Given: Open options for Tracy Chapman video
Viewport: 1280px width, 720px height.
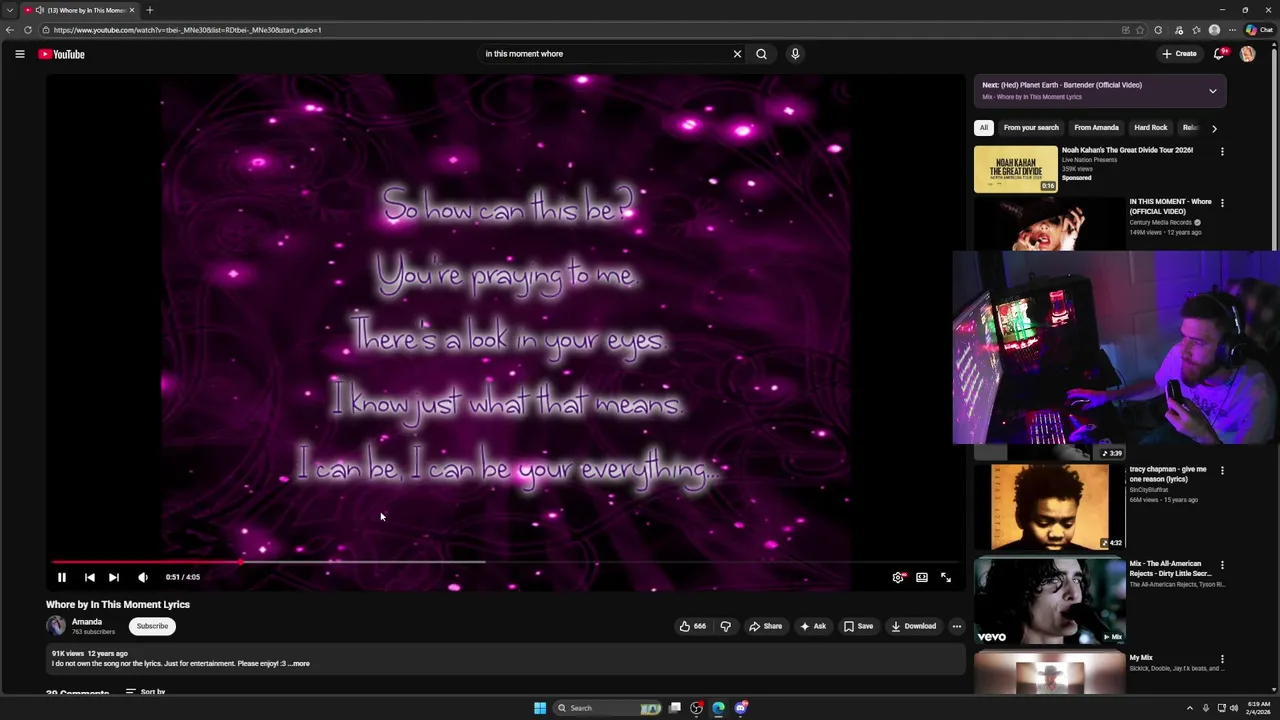Looking at the screenshot, I should click(x=1222, y=470).
